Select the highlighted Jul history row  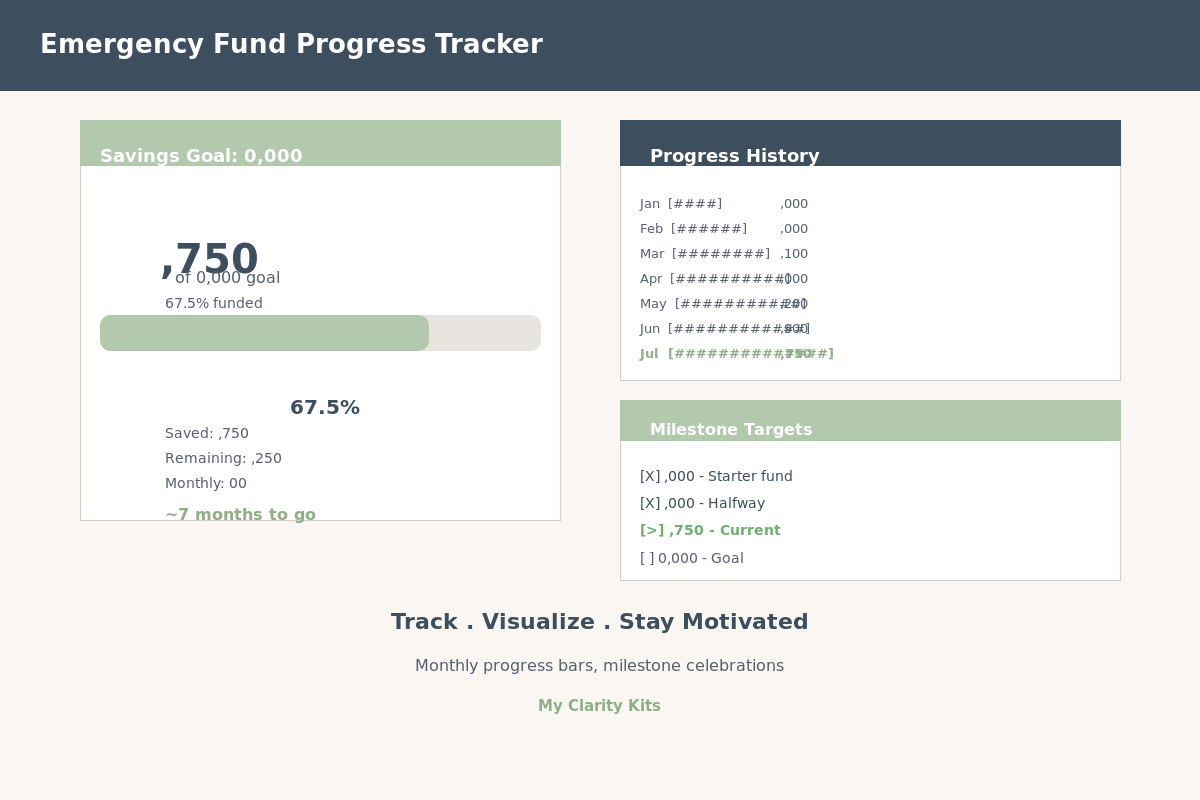tap(736, 354)
